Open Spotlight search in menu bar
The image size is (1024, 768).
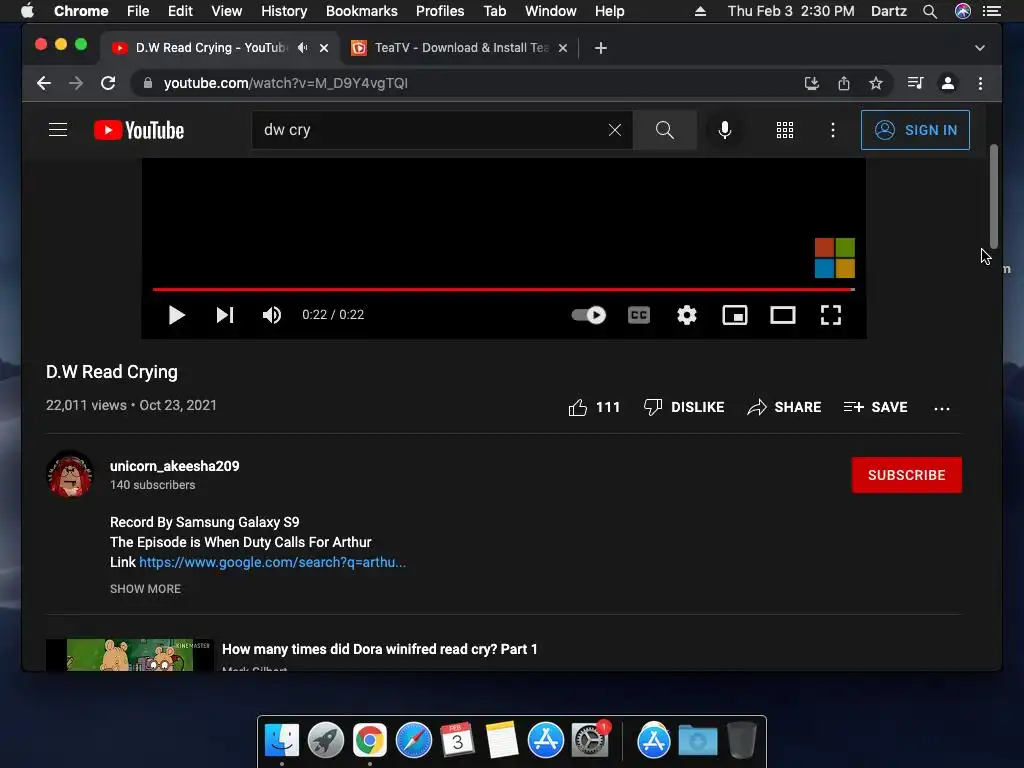coord(930,11)
